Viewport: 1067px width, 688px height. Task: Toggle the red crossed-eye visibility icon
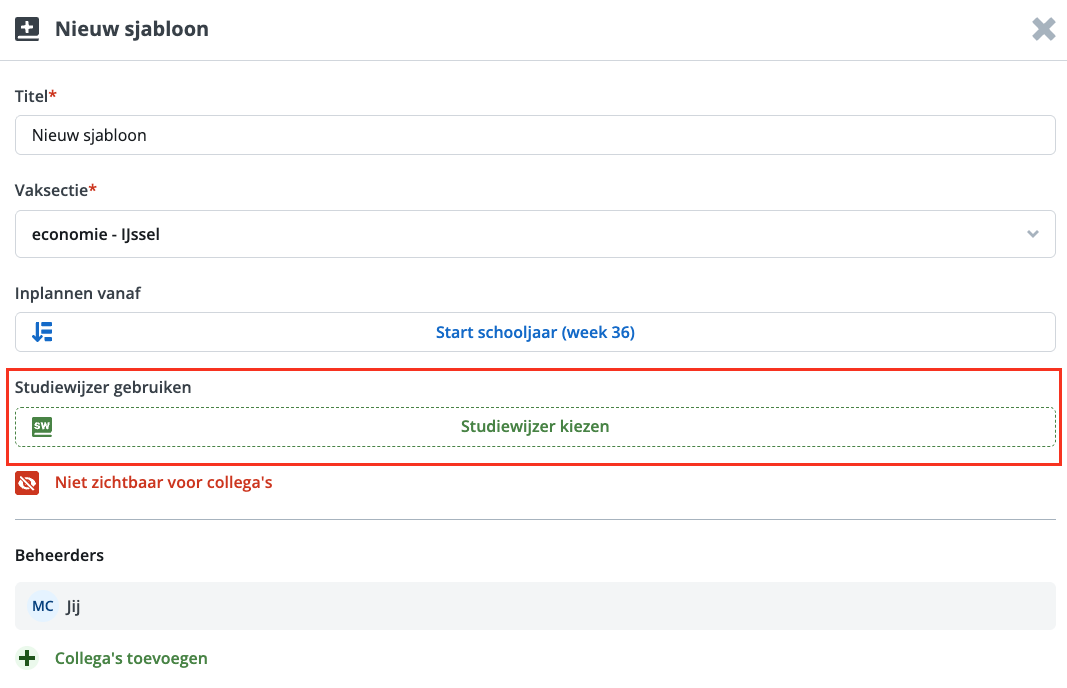pyautogui.click(x=27, y=483)
